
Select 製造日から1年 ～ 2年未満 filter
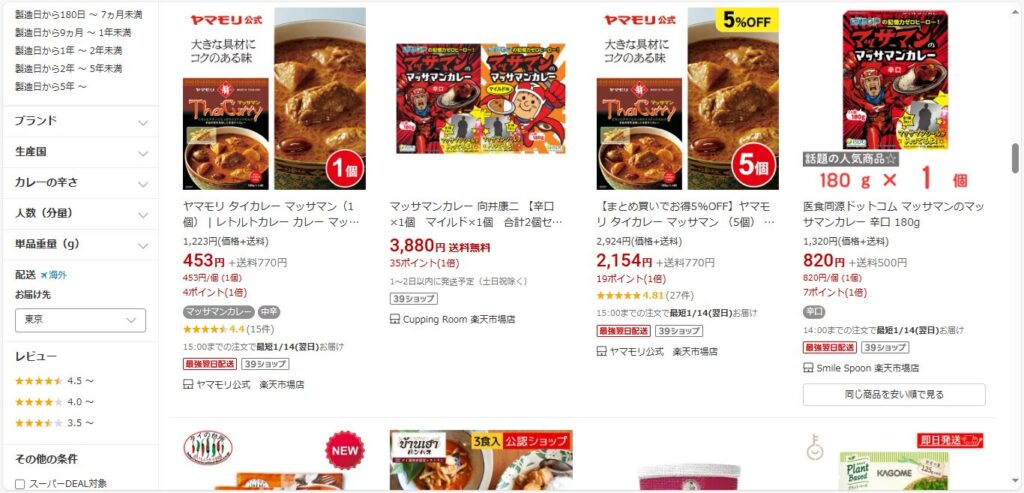point(69,50)
